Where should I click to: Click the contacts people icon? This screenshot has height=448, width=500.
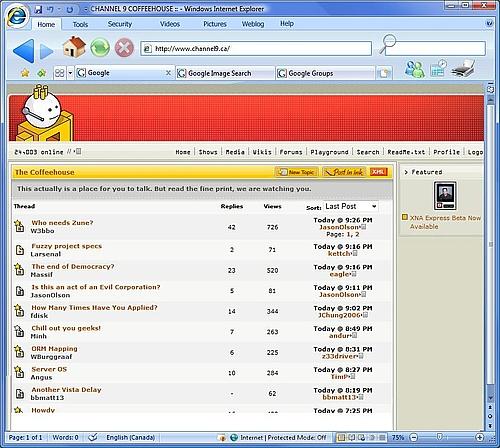pyautogui.click(x=414, y=69)
